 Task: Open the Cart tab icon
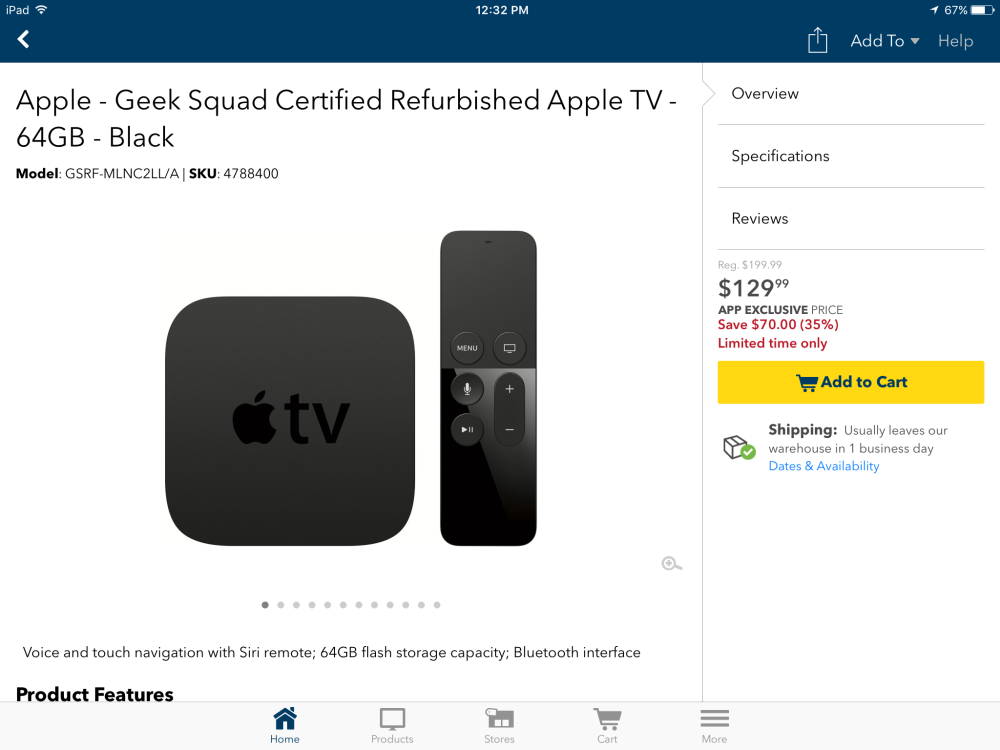pyautogui.click(x=607, y=724)
